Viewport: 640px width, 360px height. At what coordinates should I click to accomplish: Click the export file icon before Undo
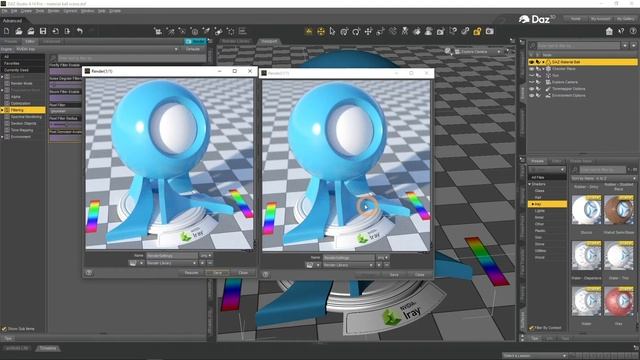click(x=67, y=31)
